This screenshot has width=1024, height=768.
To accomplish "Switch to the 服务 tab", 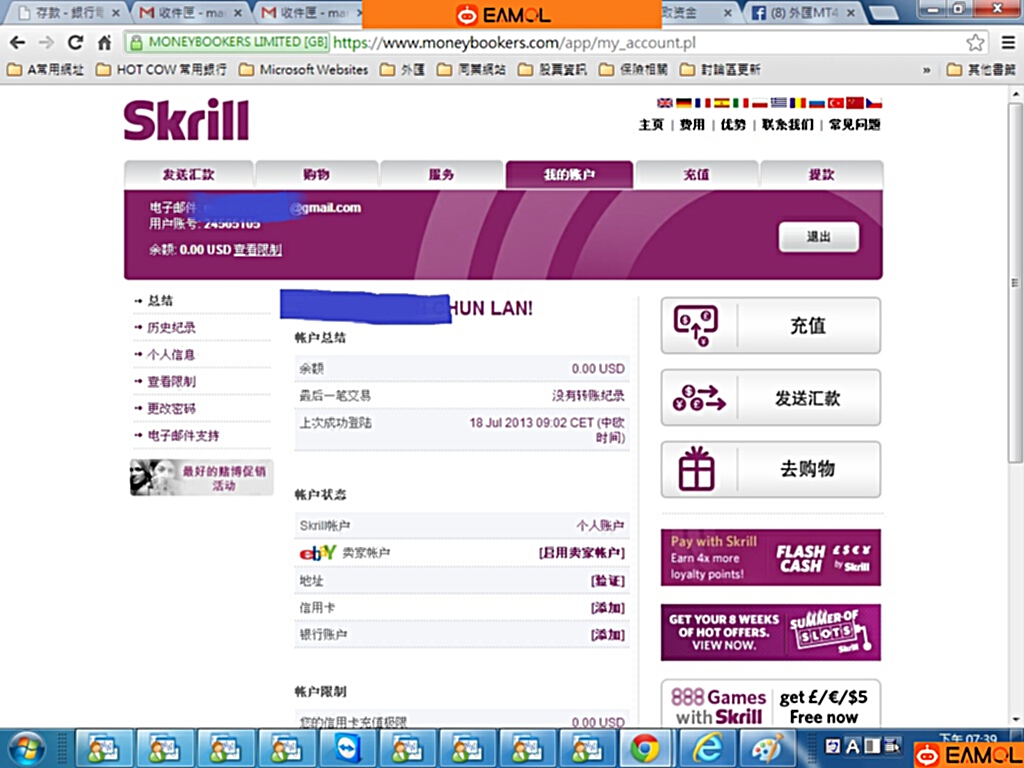I will pyautogui.click(x=441, y=174).
